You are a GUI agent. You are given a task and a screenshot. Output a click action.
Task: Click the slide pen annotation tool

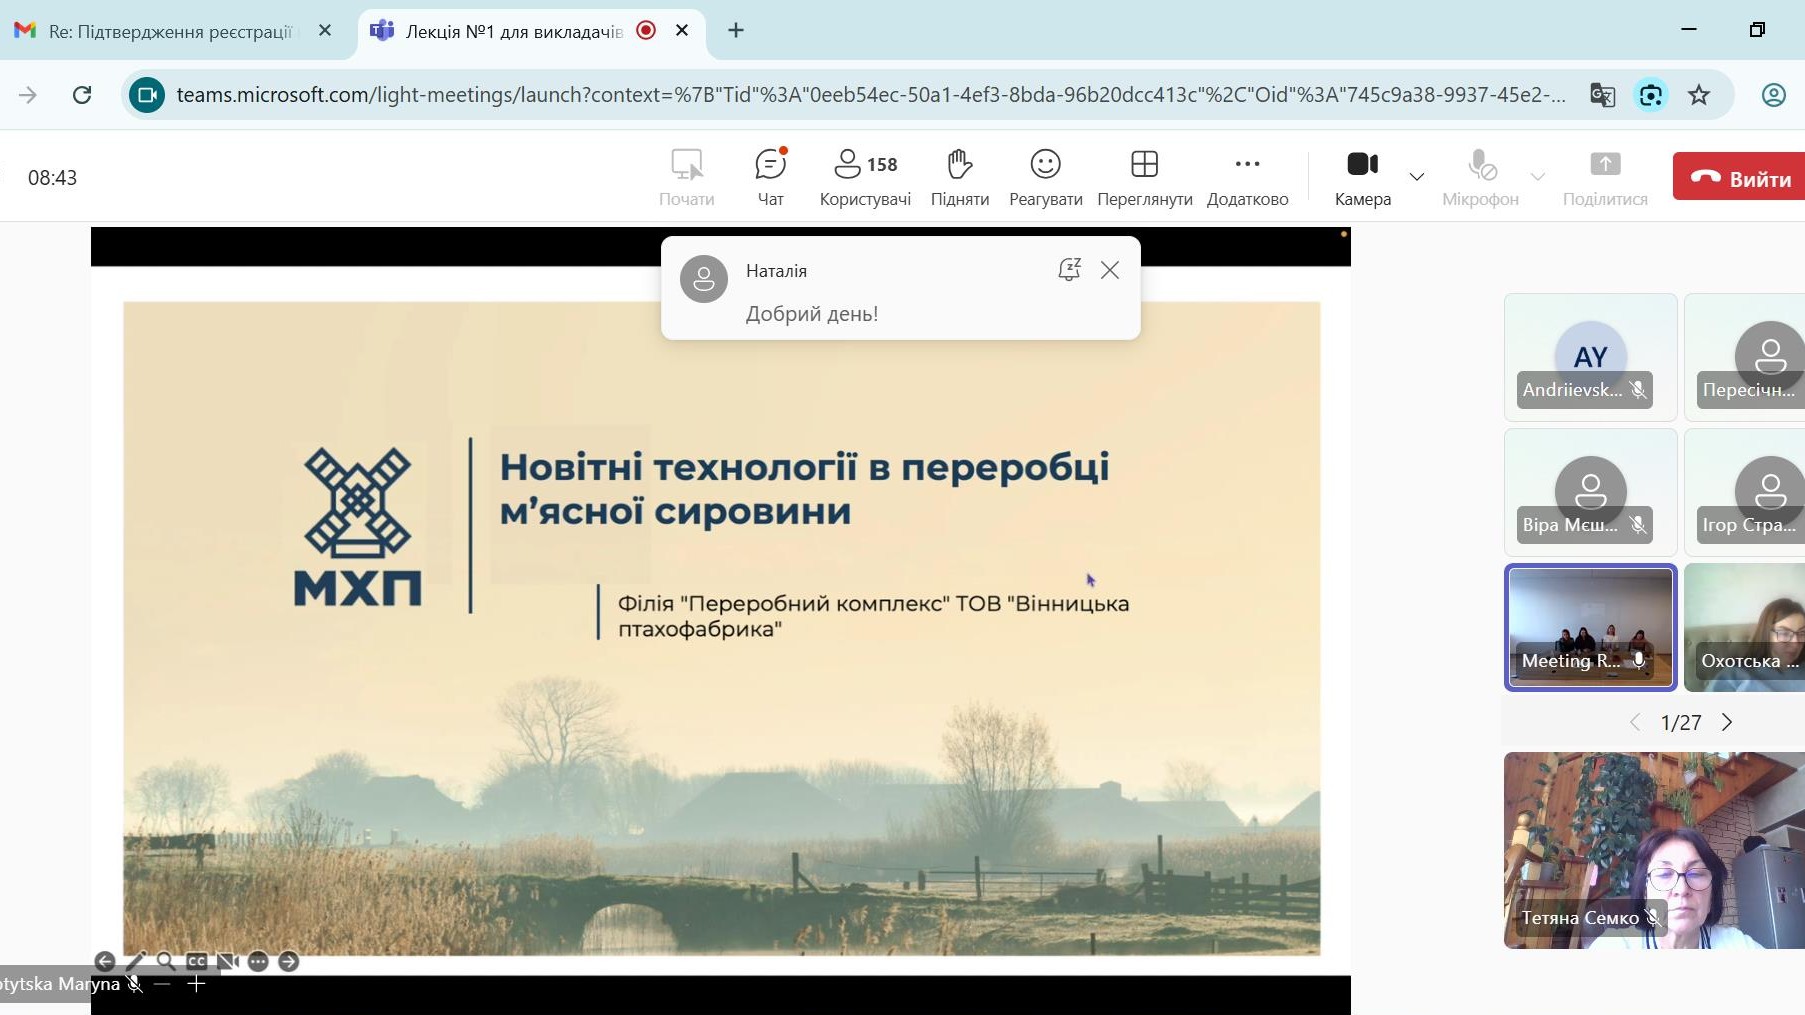coord(135,961)
